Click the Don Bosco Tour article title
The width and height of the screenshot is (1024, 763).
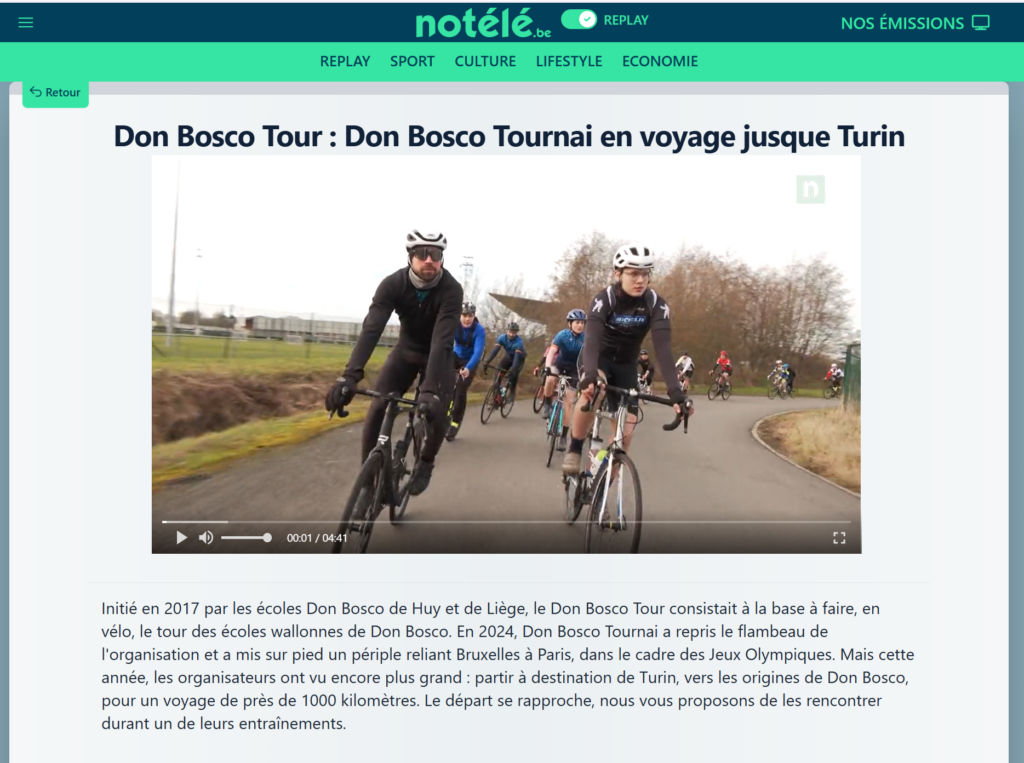pos(509,137)
